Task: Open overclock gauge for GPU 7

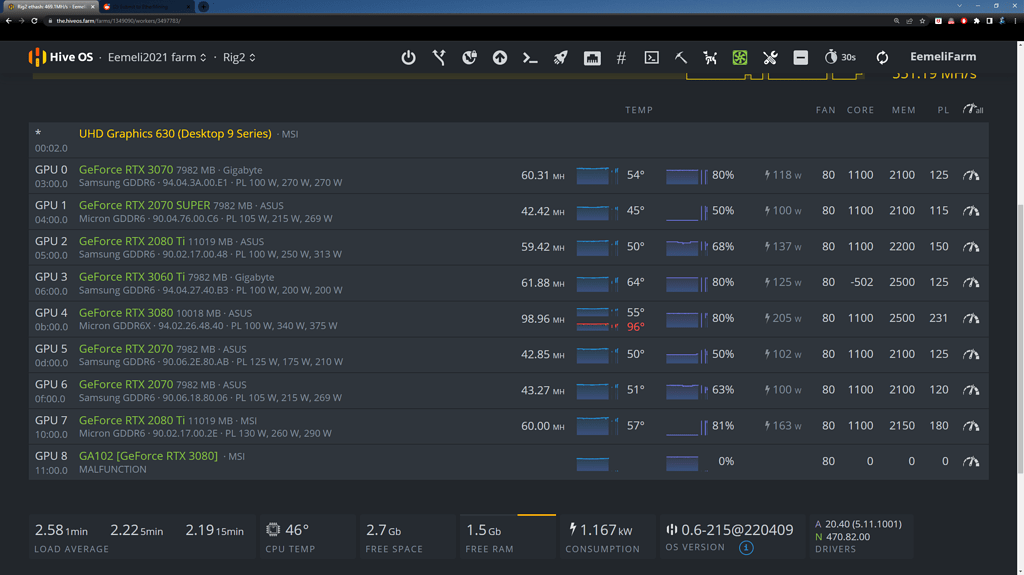Action: coord(971,426)
